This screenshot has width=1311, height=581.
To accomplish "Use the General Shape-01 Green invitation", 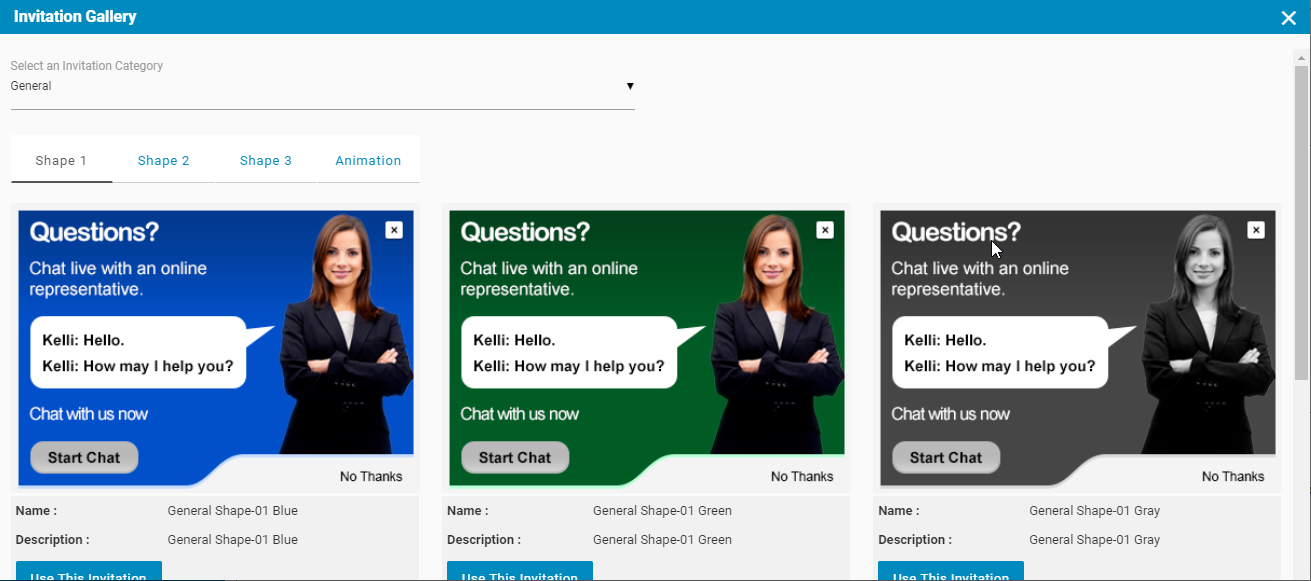I will tap(520, 573).
